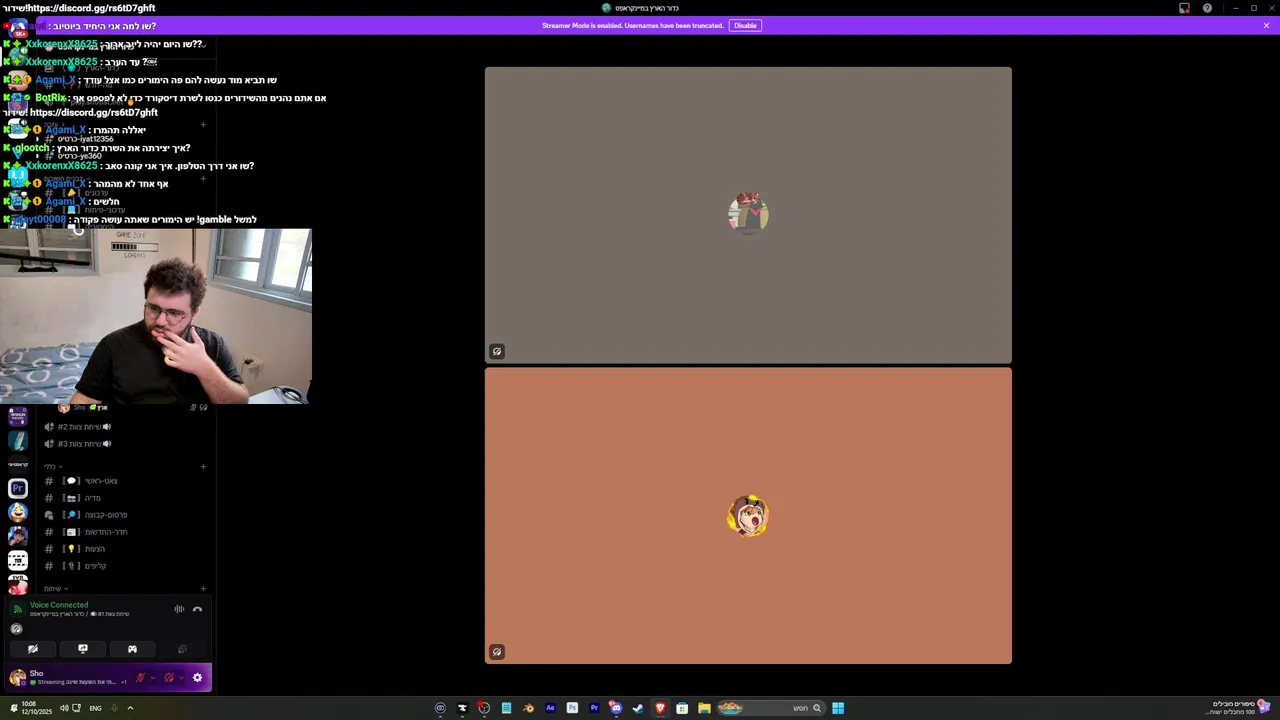
Task: Dismiss the Streamer Mode purple banner
Action: click(1266, 25)
